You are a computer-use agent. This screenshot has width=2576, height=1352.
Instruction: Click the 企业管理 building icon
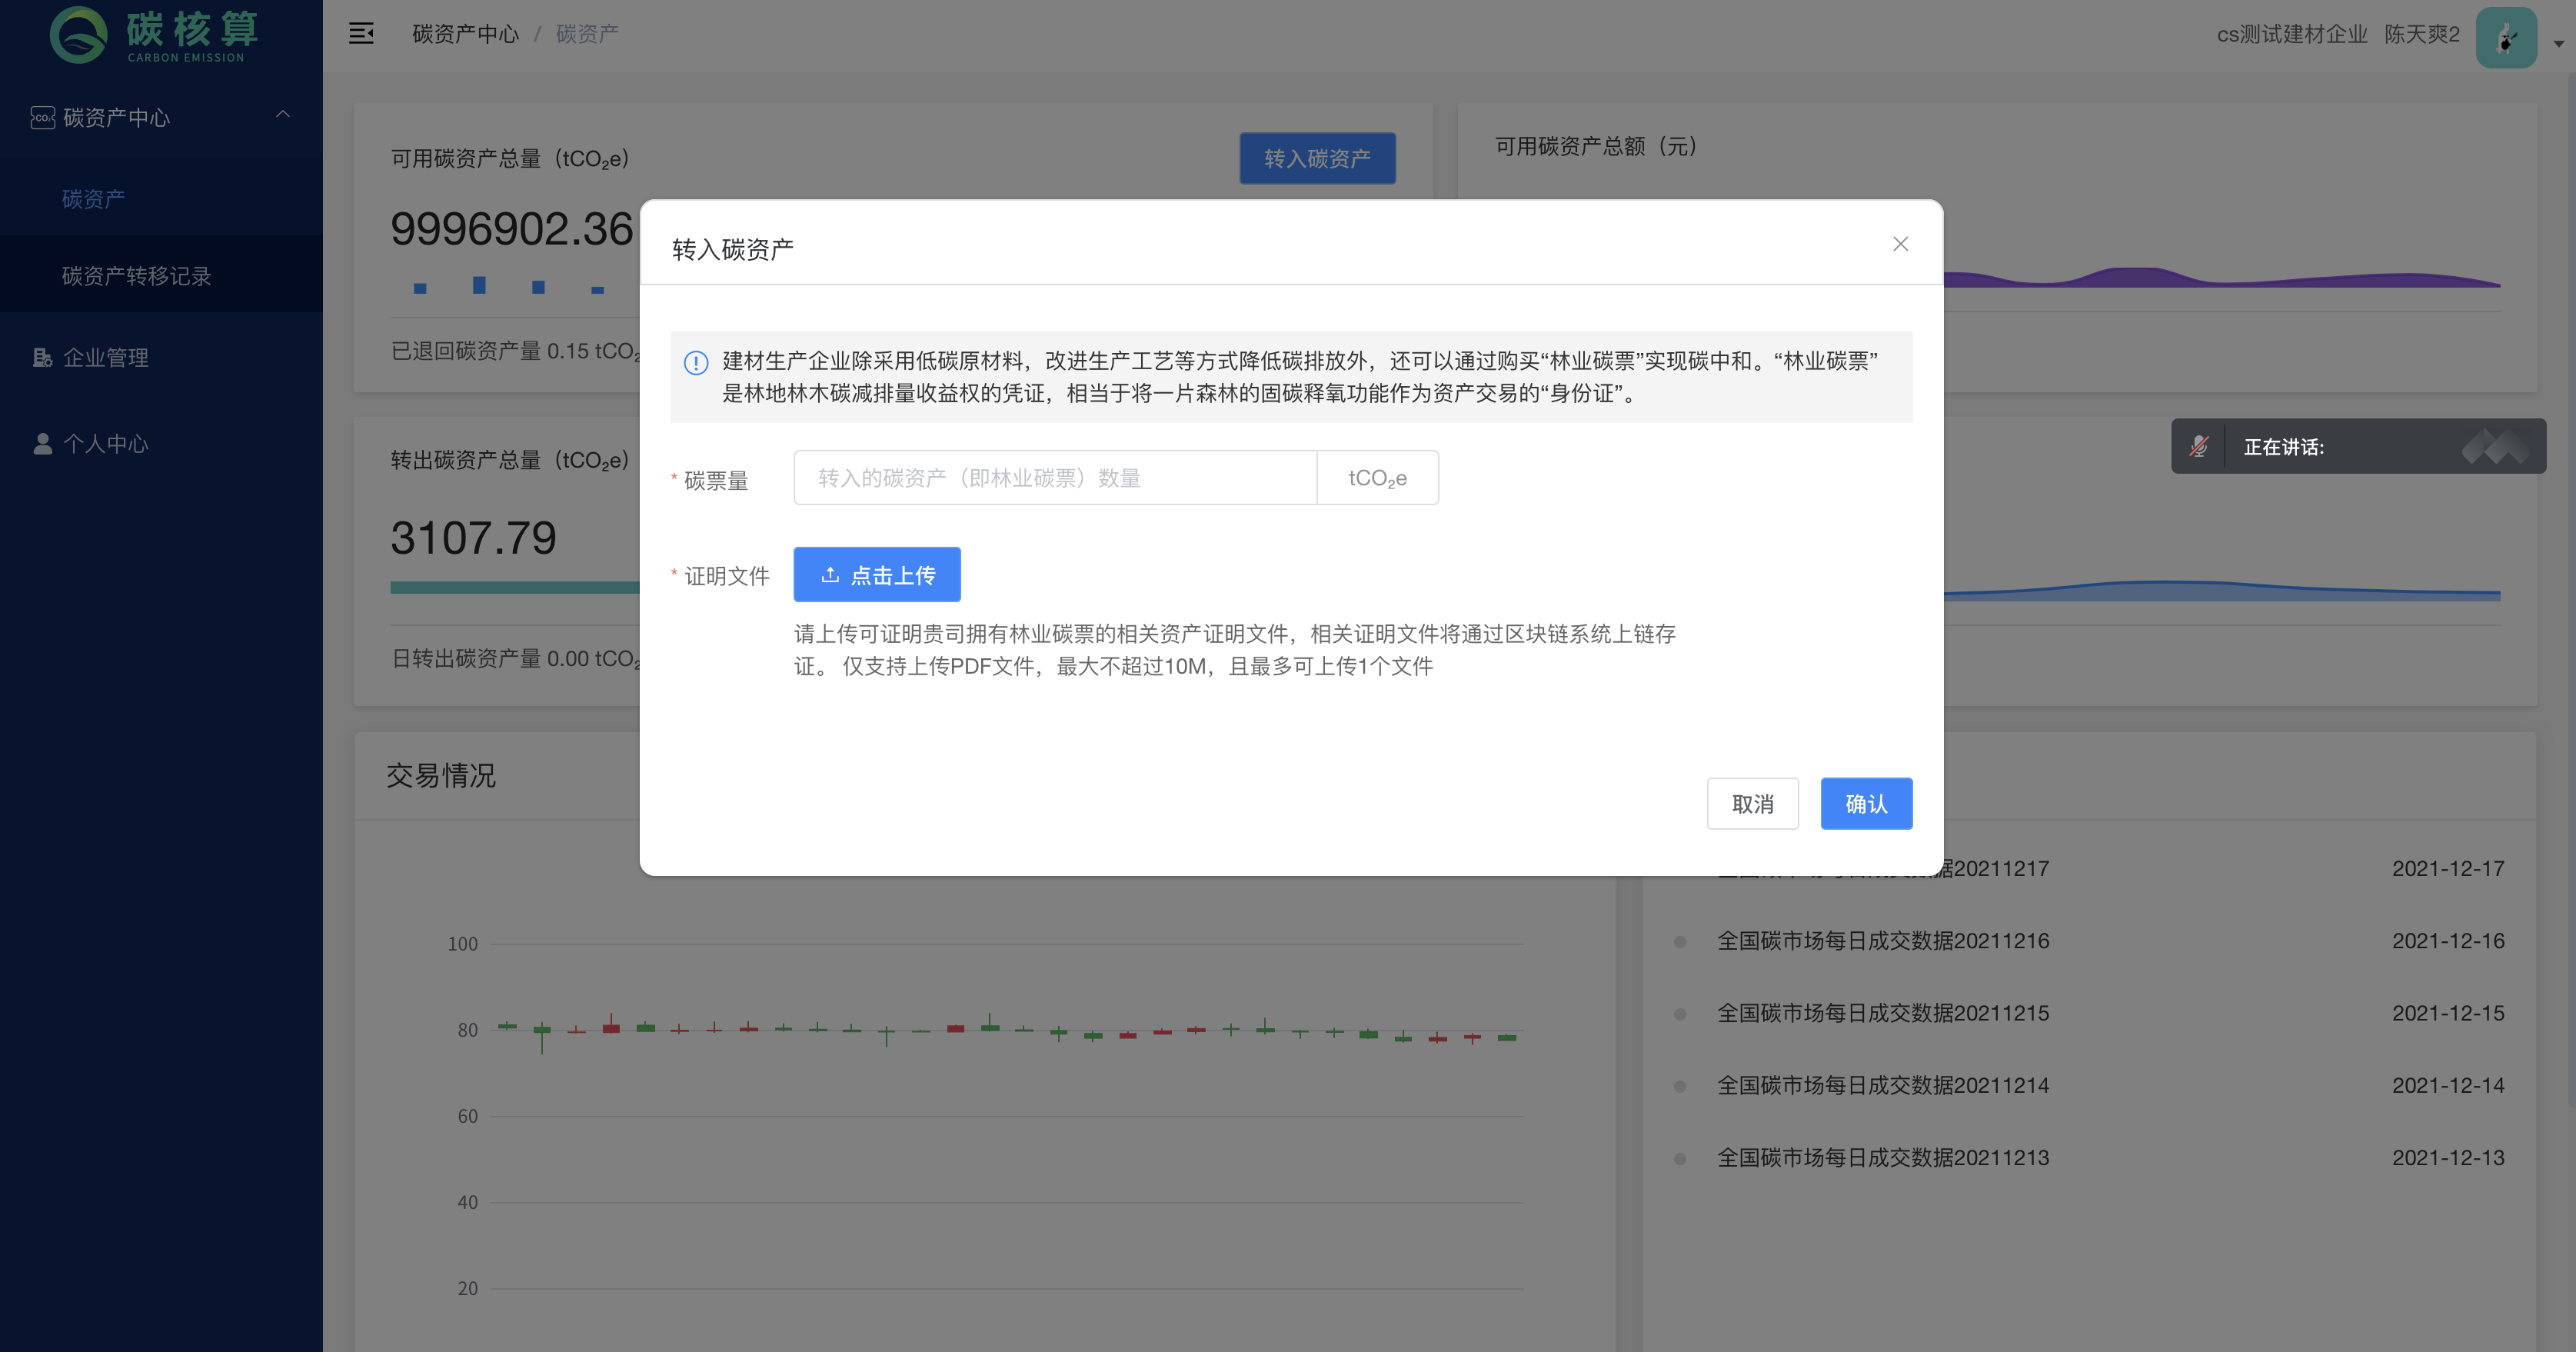(x=42, y=358)
